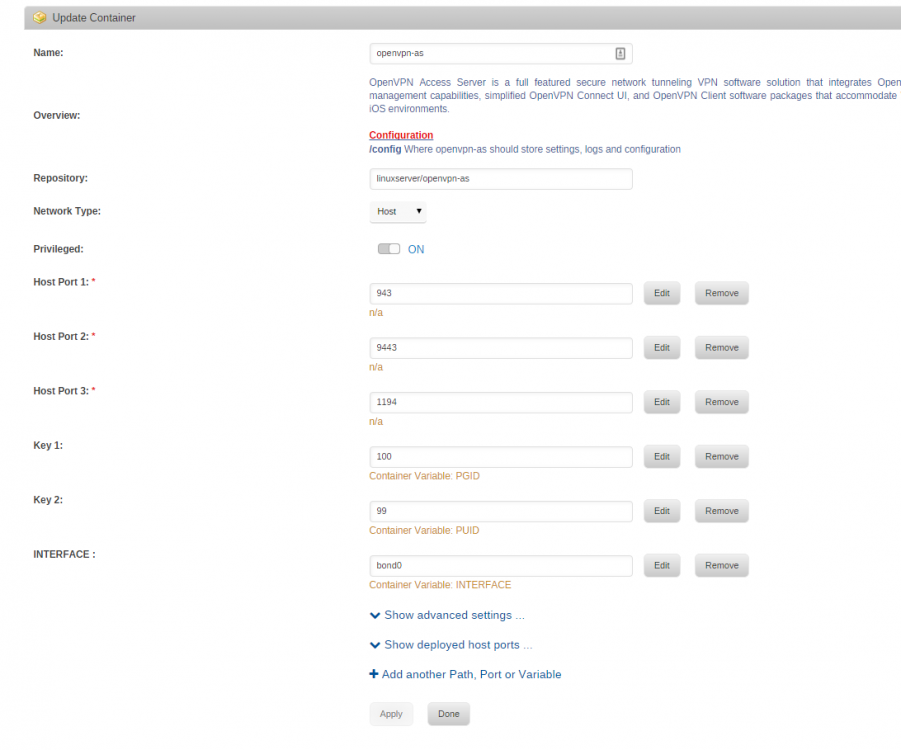901x750 pixels.
Task: Click the 'Network Type:' label
Action: (67, 211)
